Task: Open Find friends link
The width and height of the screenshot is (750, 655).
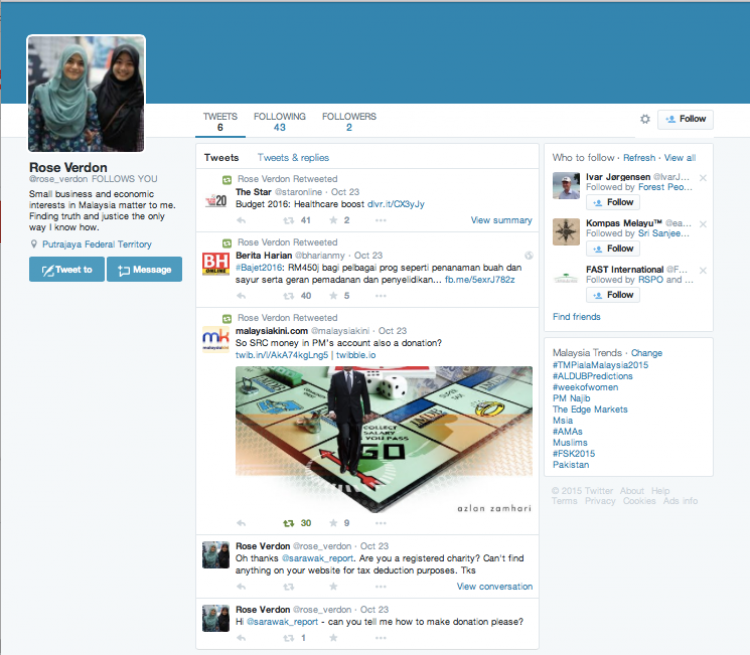Action: pos(576,317)
